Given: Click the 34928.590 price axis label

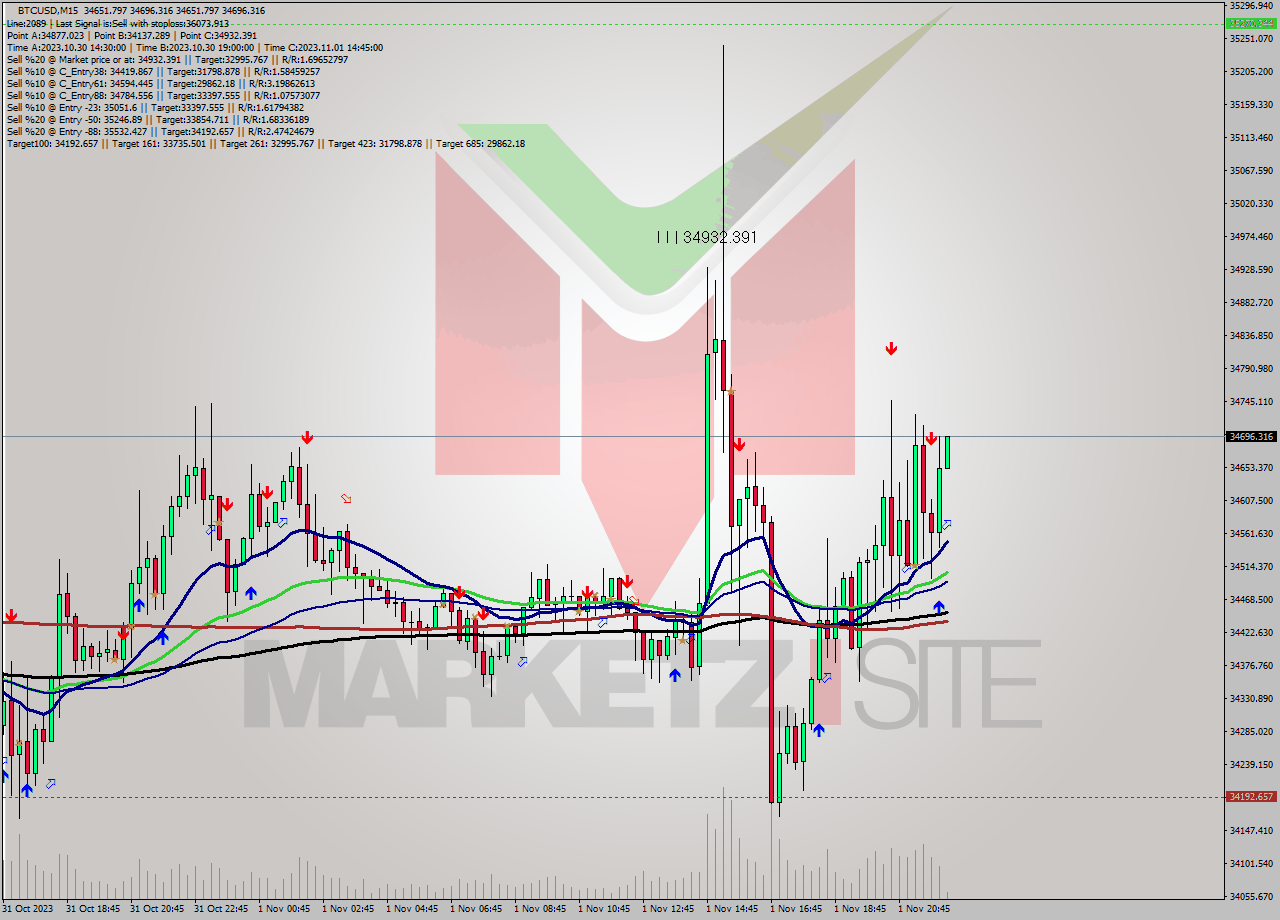Looking at the screenshot, I should pyautogui.click(x=1251, y=269).
